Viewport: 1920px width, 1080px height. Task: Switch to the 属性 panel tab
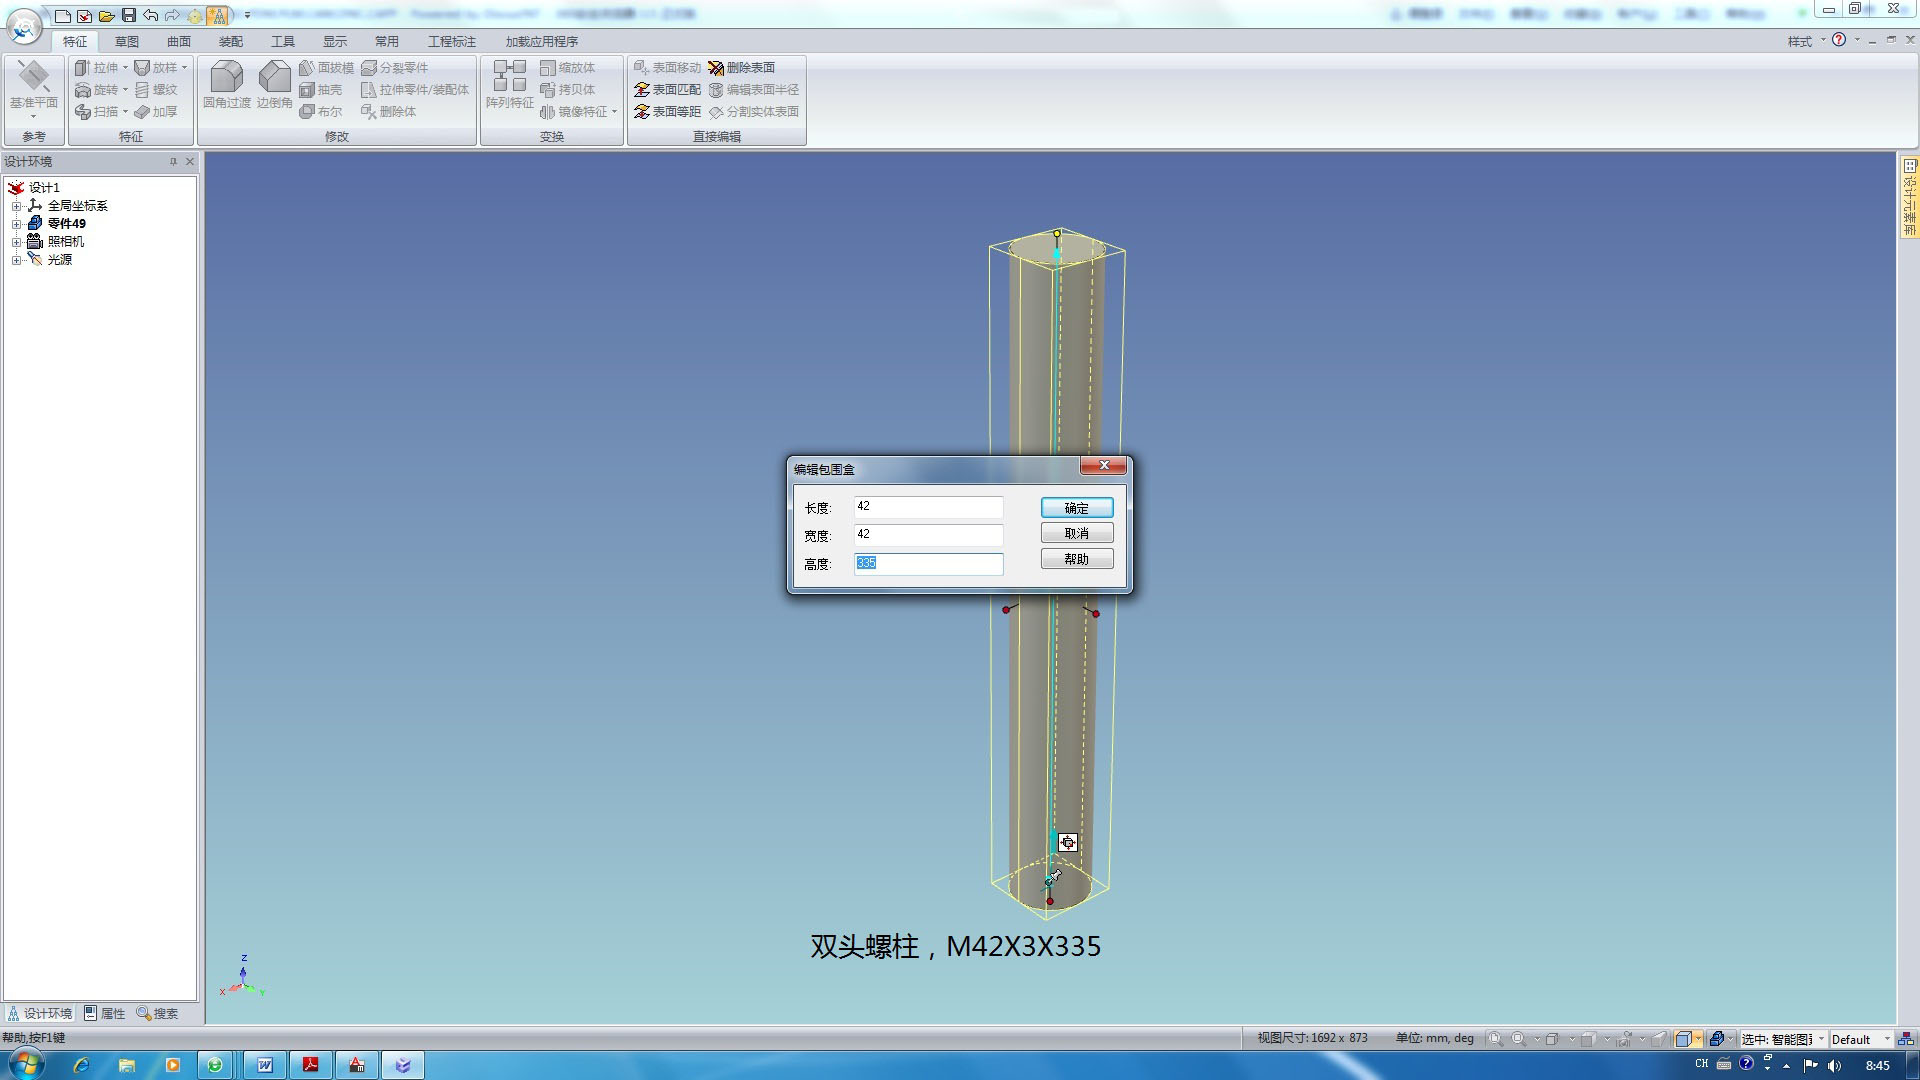point(105,1013)
